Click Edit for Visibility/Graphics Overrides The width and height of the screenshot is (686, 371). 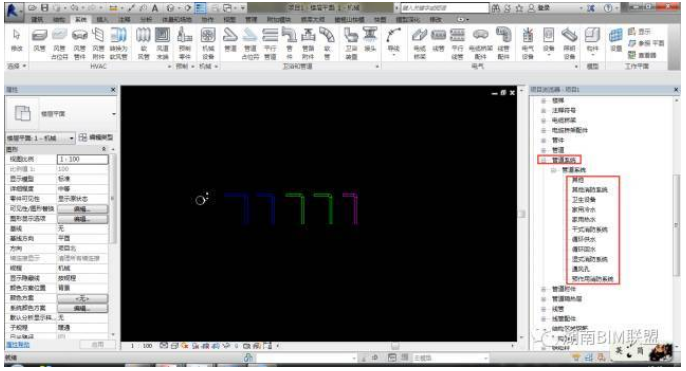click(x=82, y=209)
